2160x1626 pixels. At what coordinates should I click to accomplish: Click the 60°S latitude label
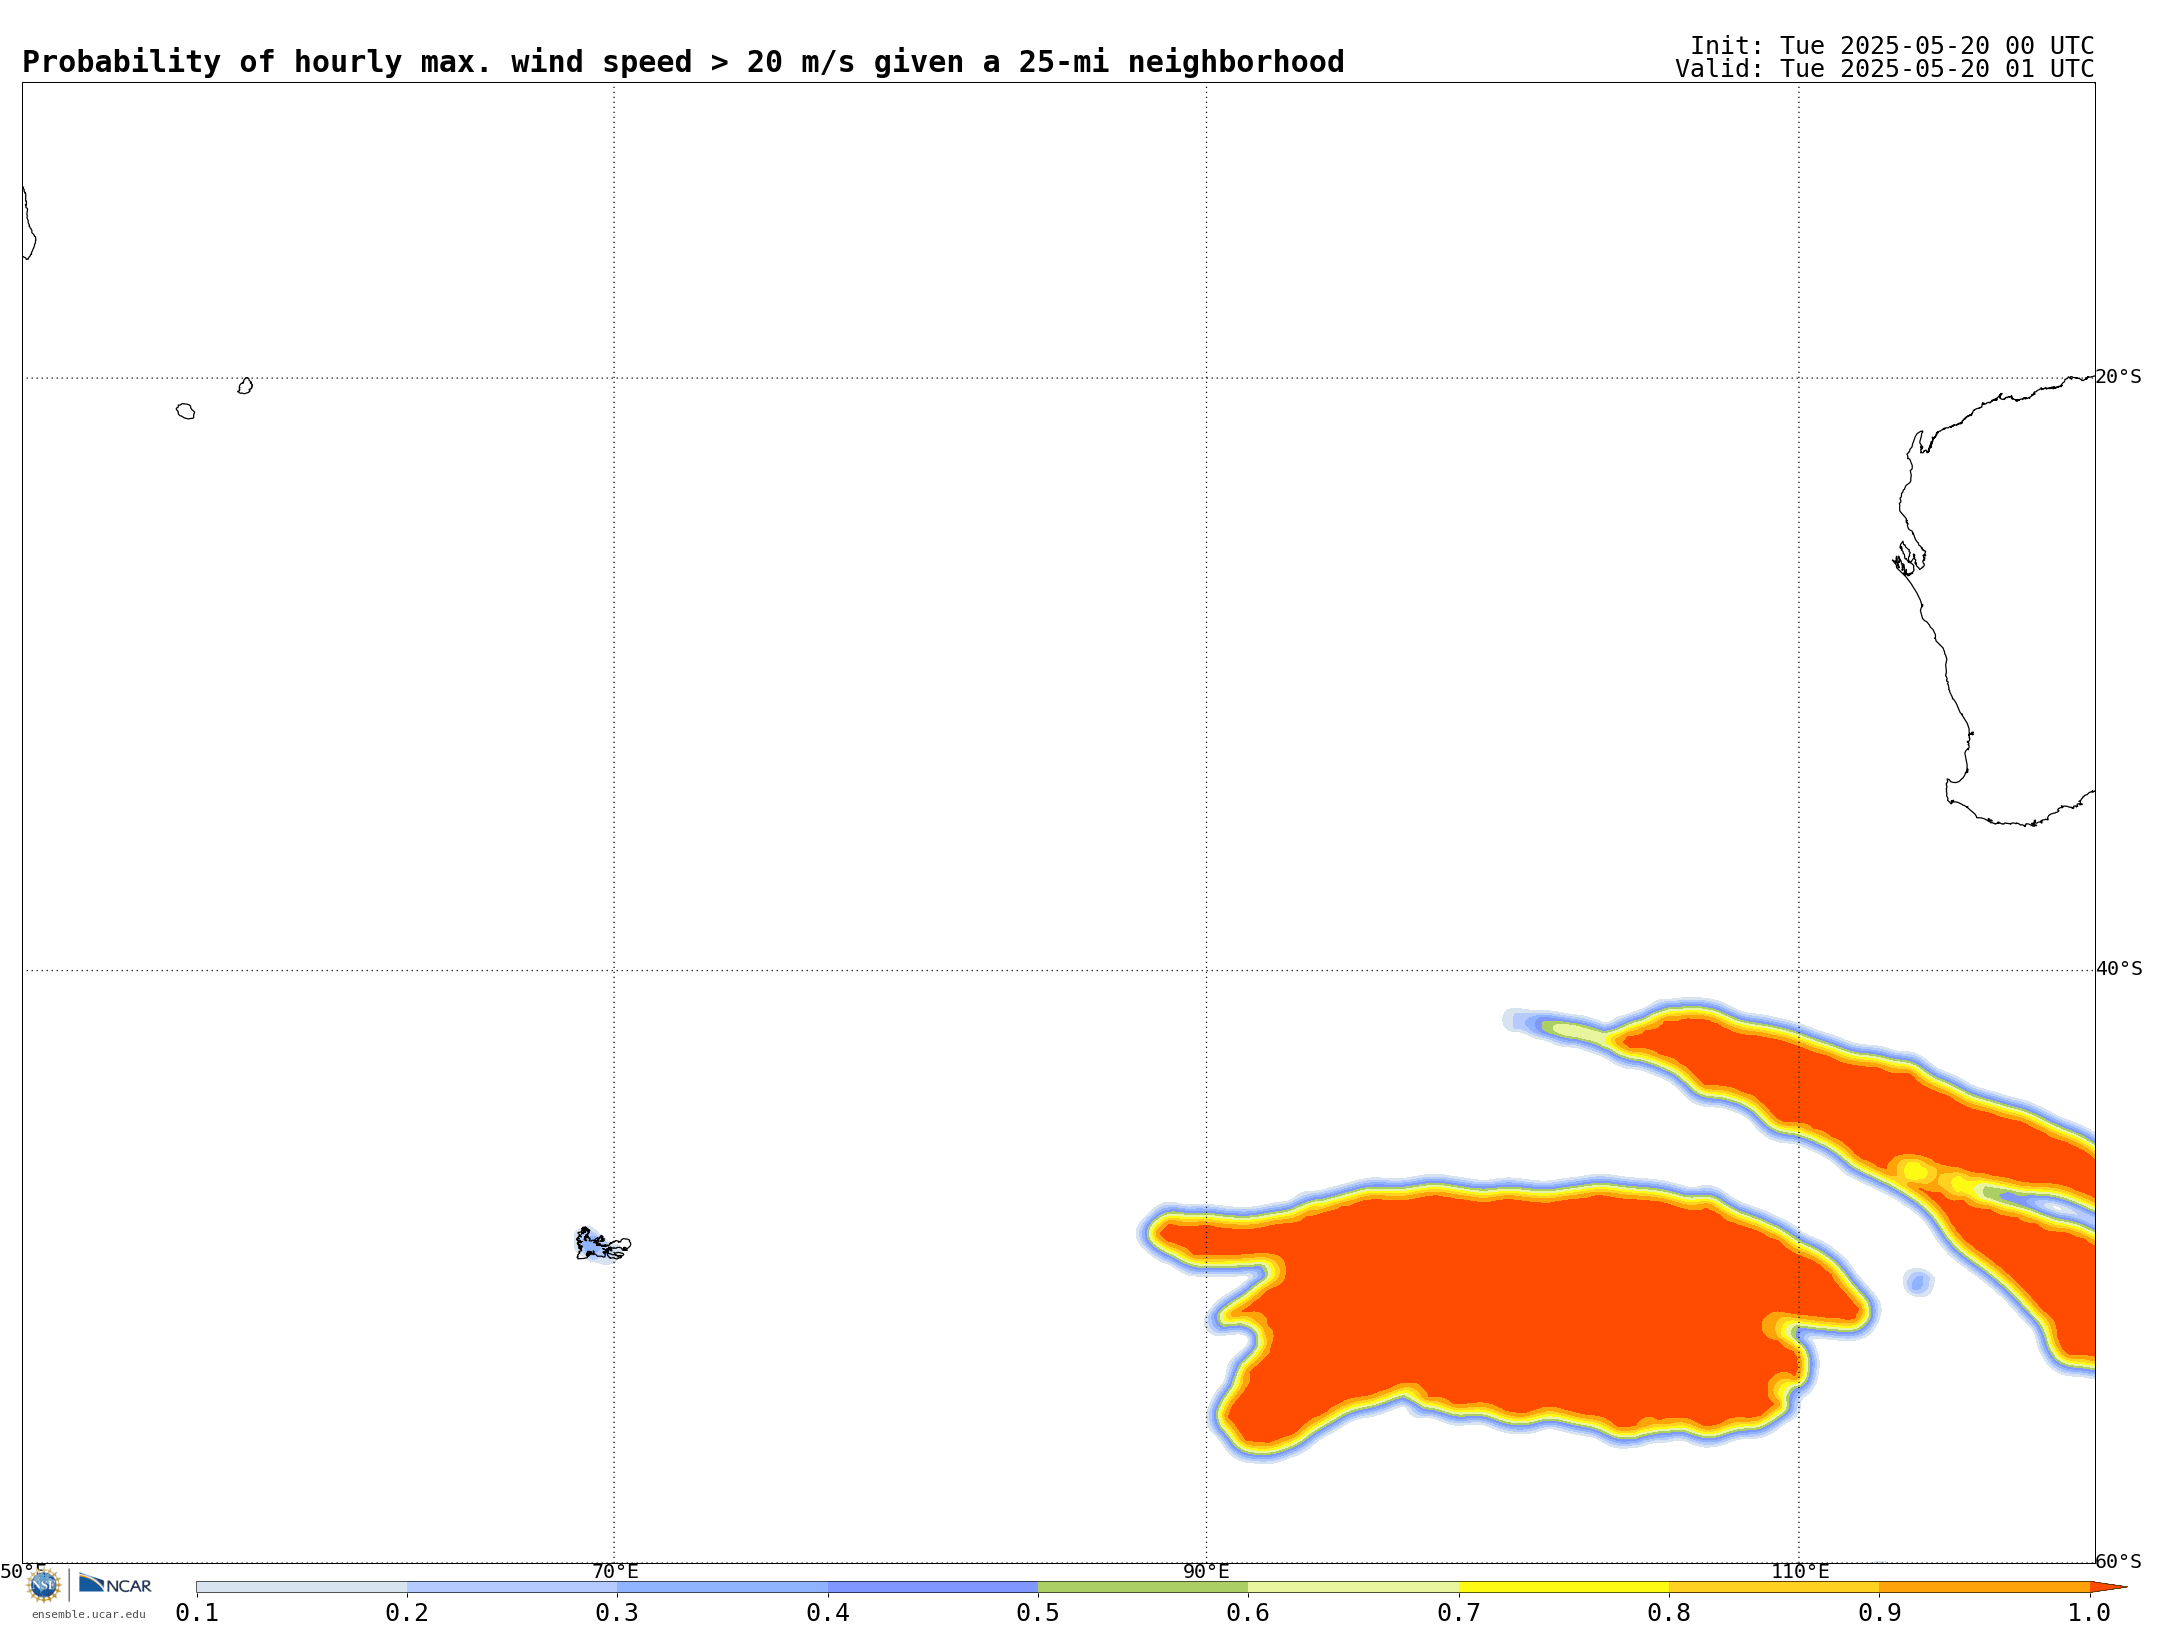click(2118, 1561)
